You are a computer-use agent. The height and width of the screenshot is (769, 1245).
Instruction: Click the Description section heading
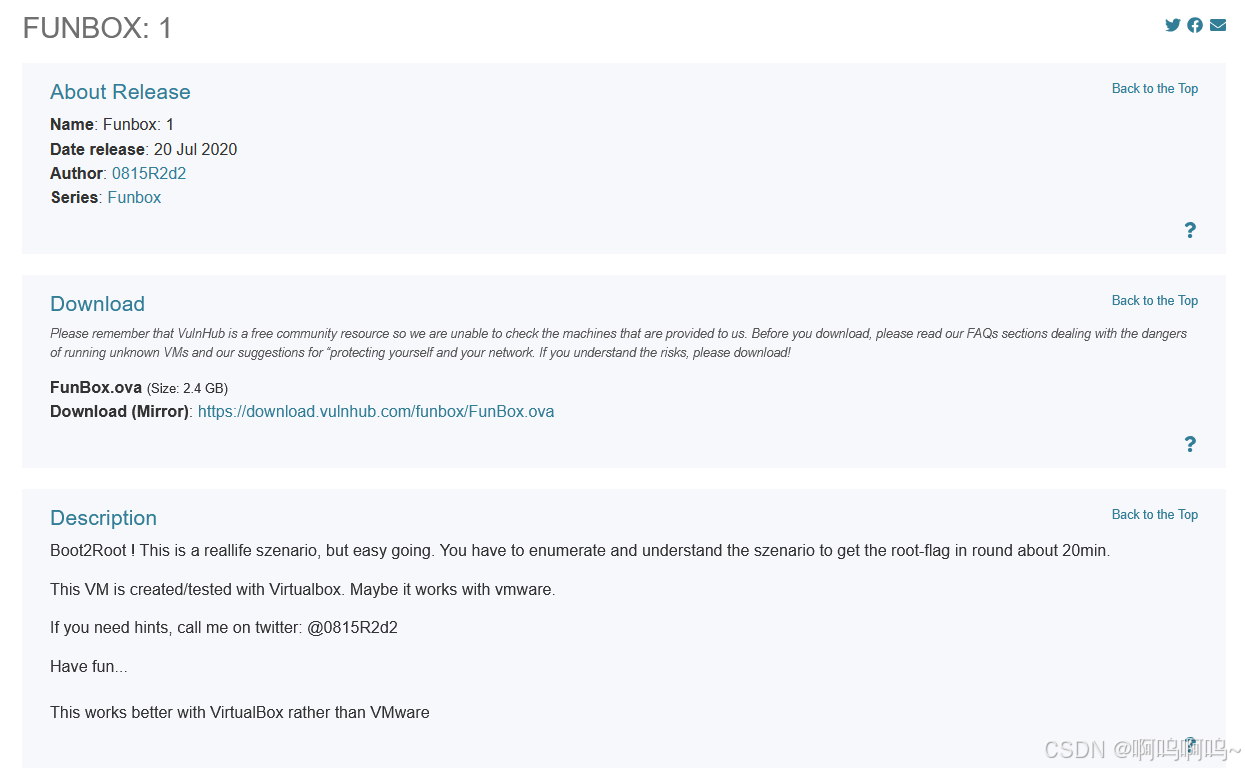(x=103, y=518)
